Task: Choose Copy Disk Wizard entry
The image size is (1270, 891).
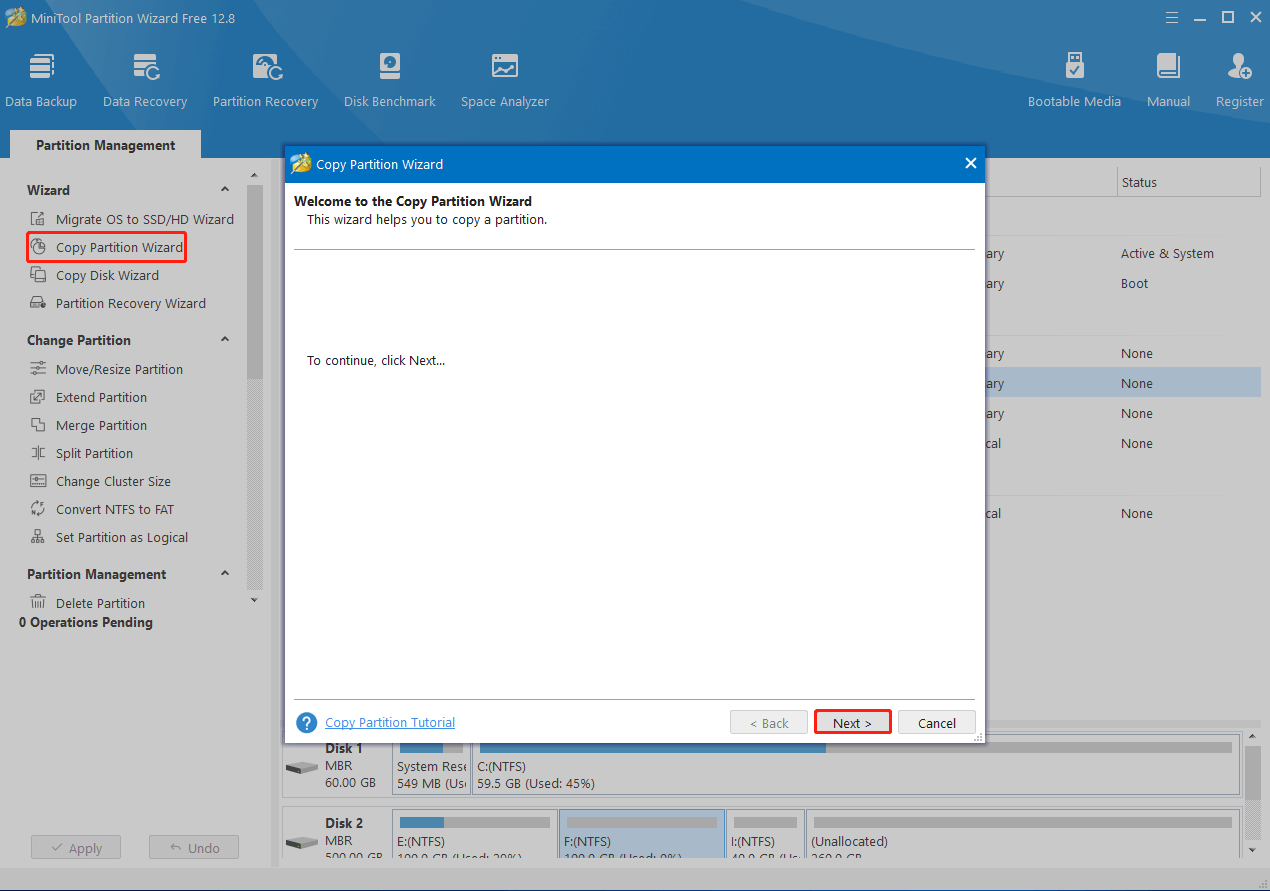Action: click(107, 275)
